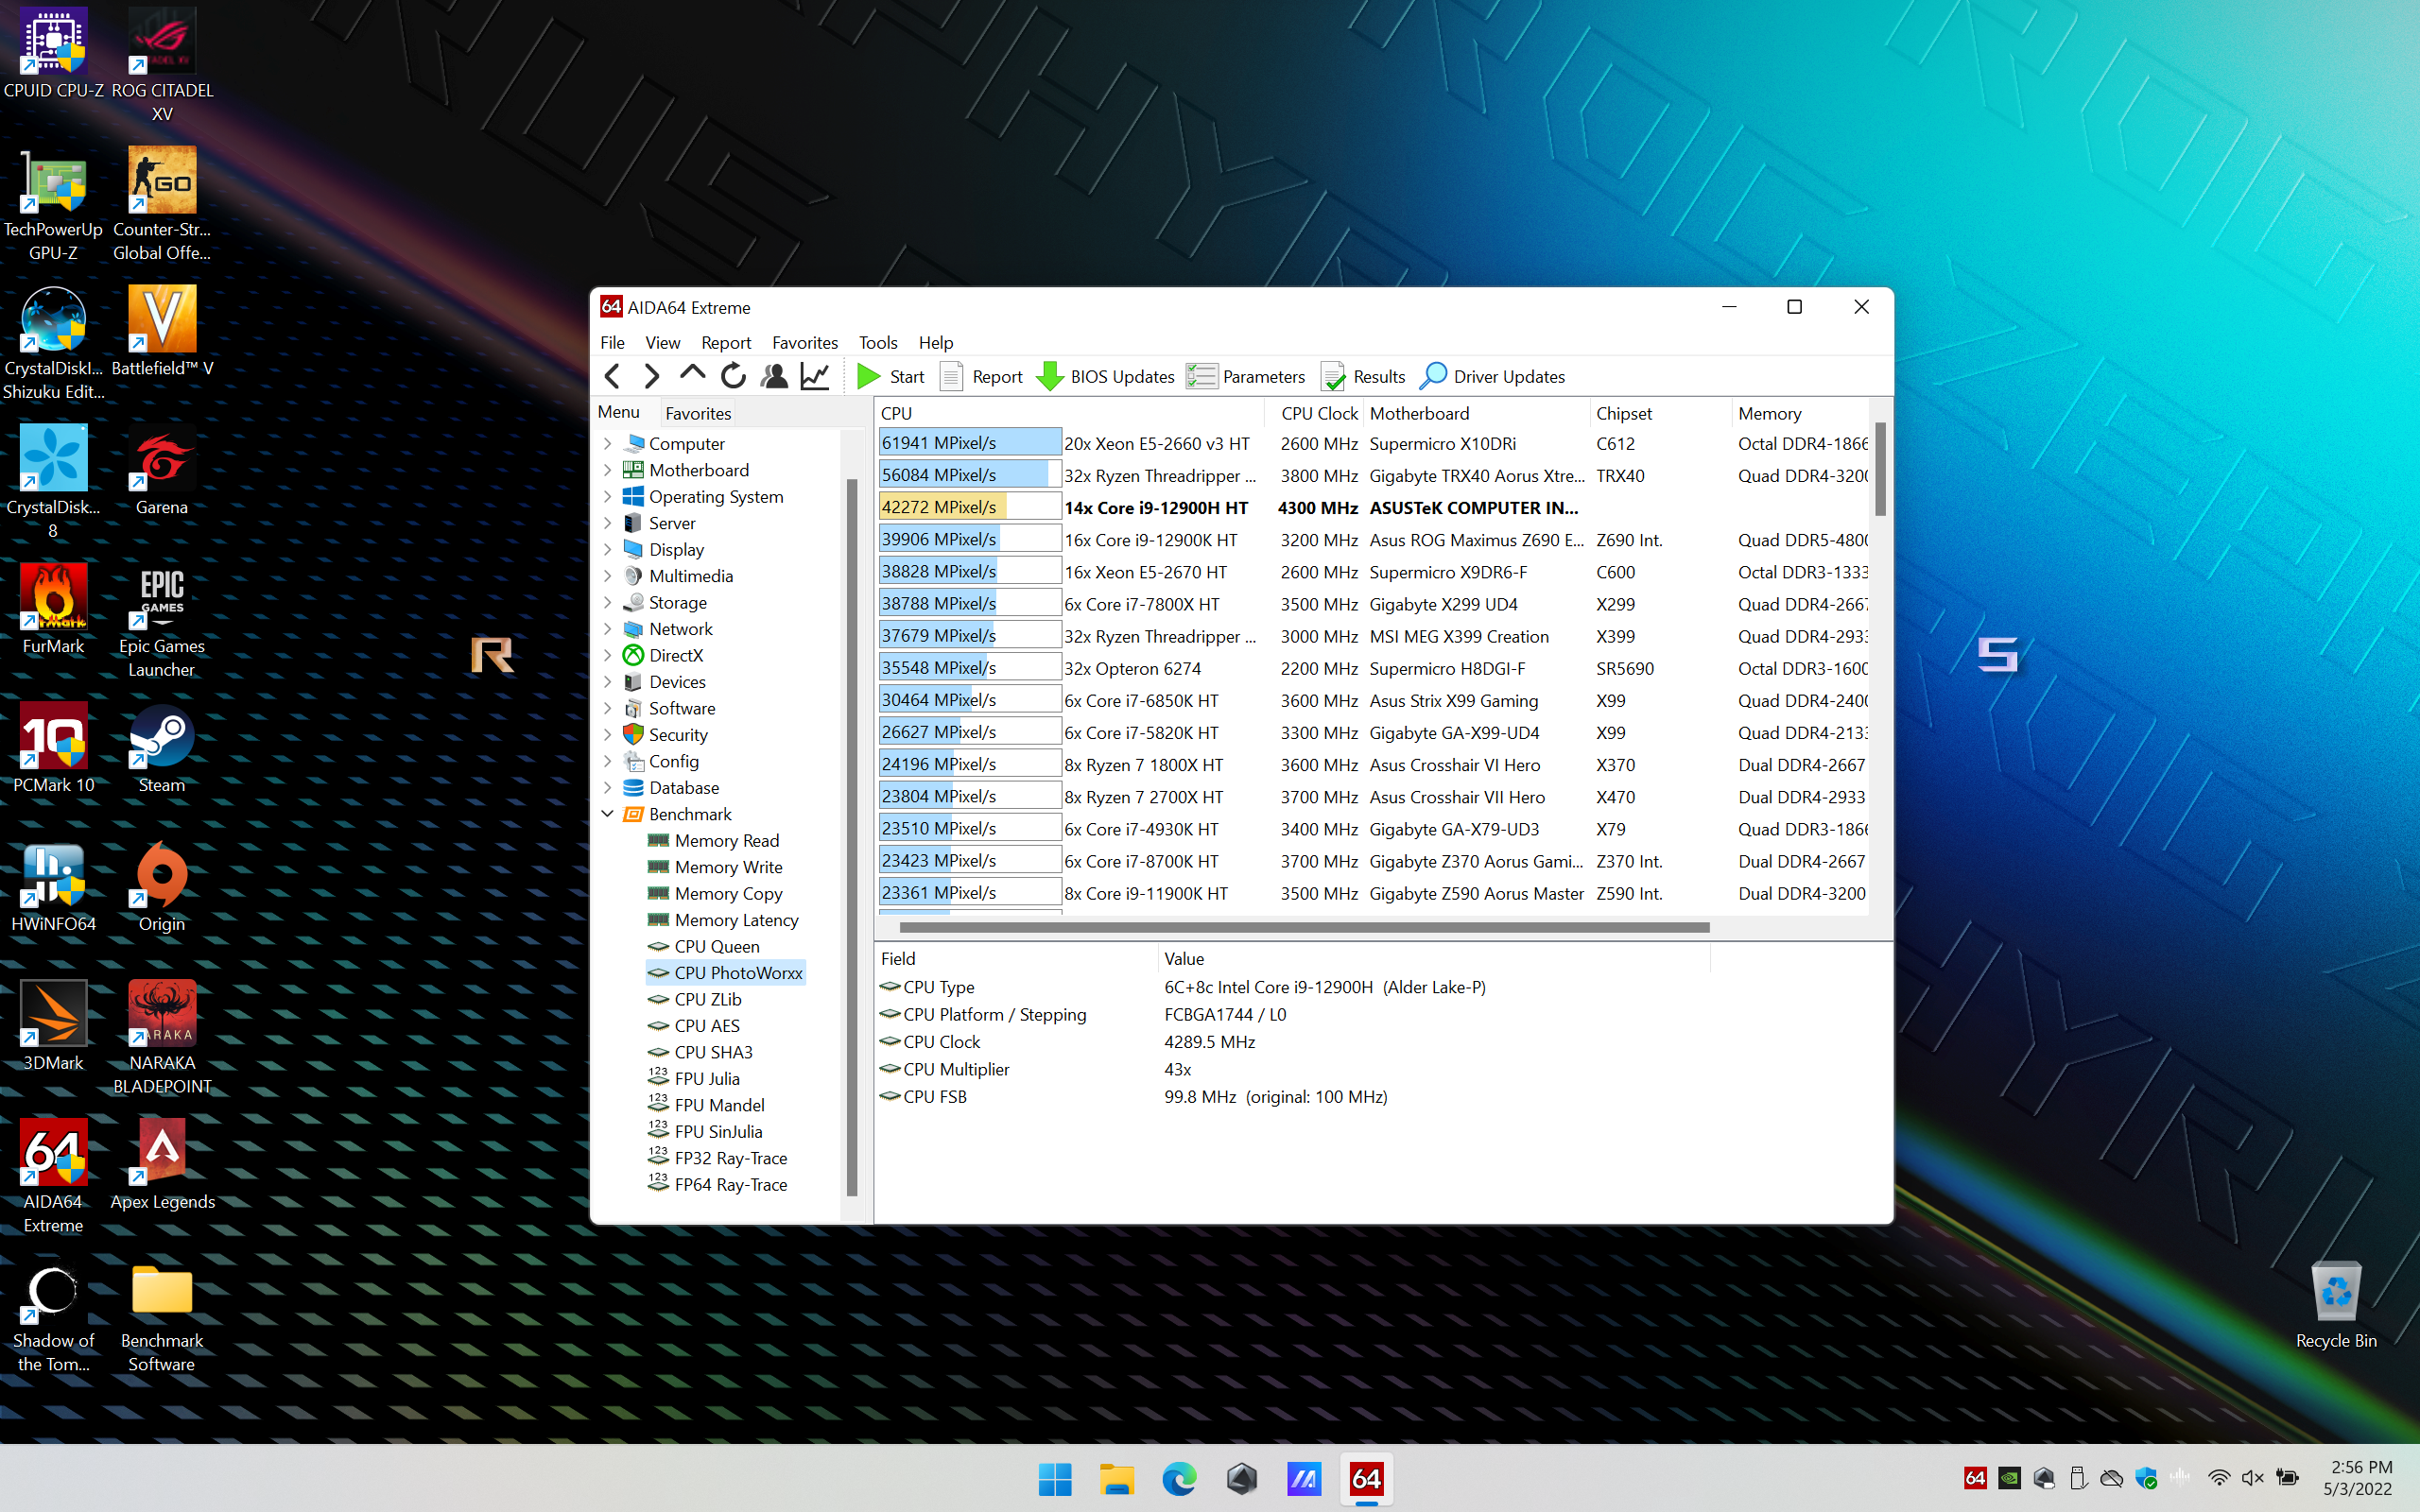Open the File menu
This screenshot has height=1512, width=2420.
[612, 342]
